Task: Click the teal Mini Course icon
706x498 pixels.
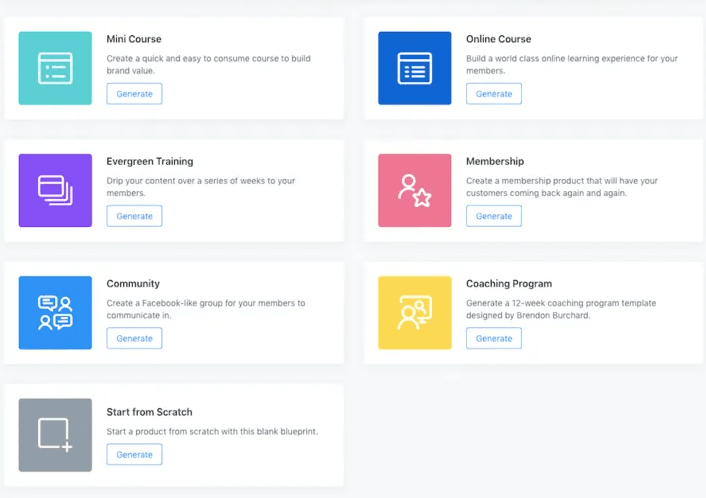Action: click(55, 68)
